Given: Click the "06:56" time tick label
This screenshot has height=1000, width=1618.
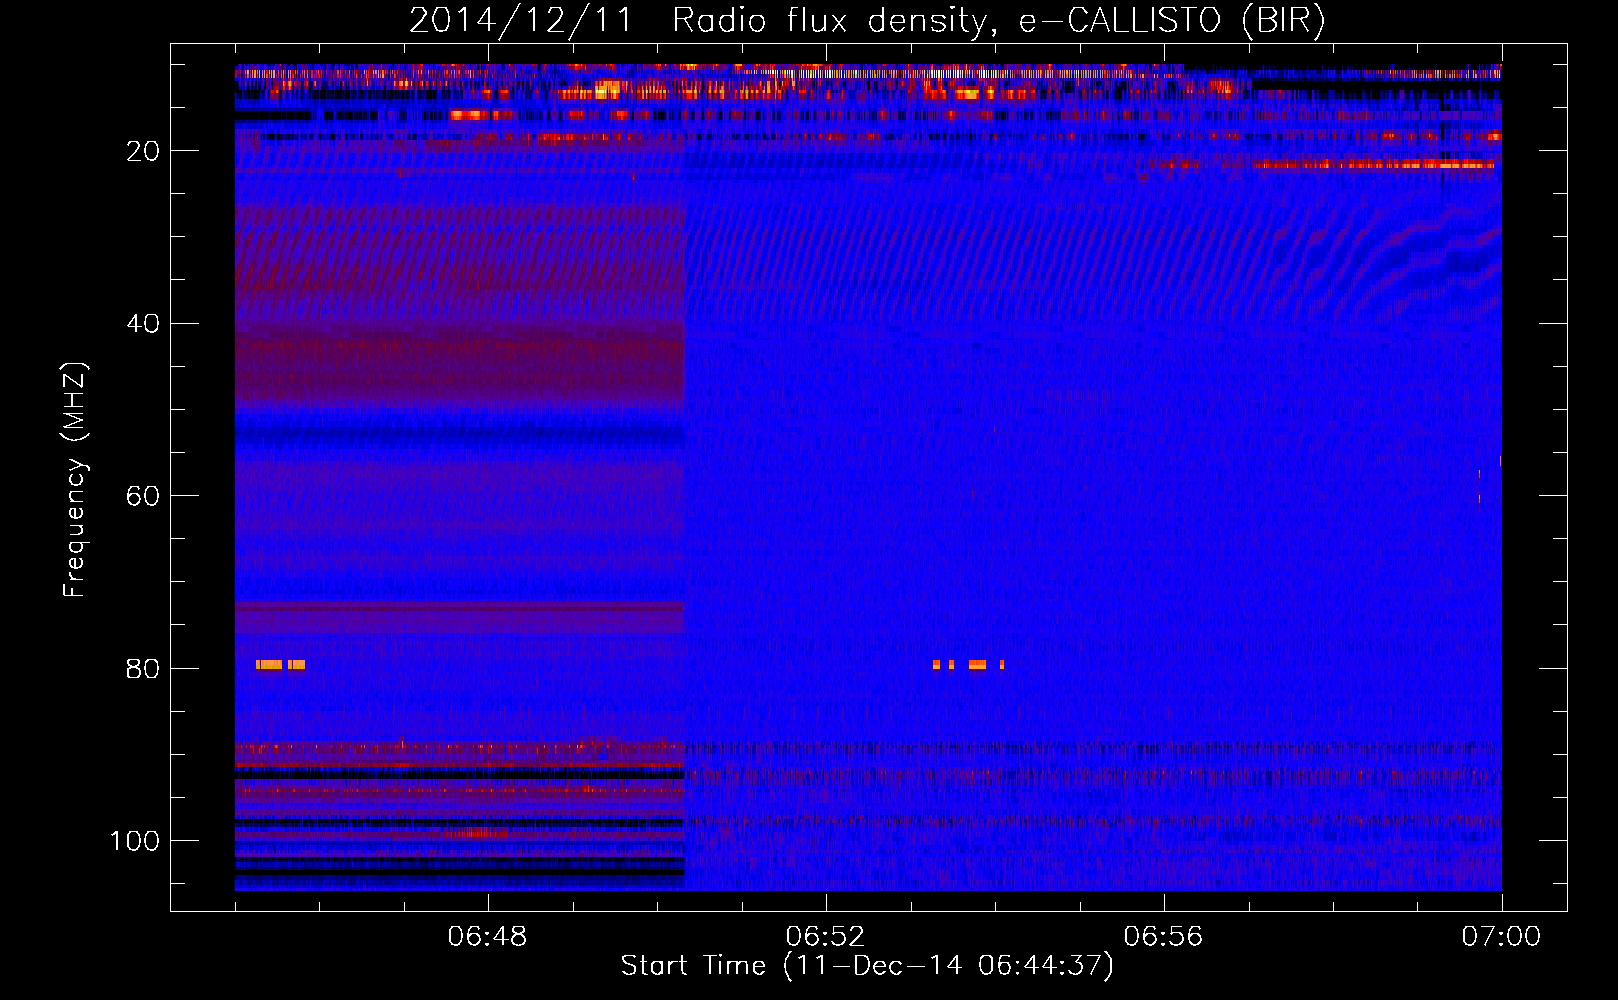Looking at the screenshot, I should coord(1163,937).
